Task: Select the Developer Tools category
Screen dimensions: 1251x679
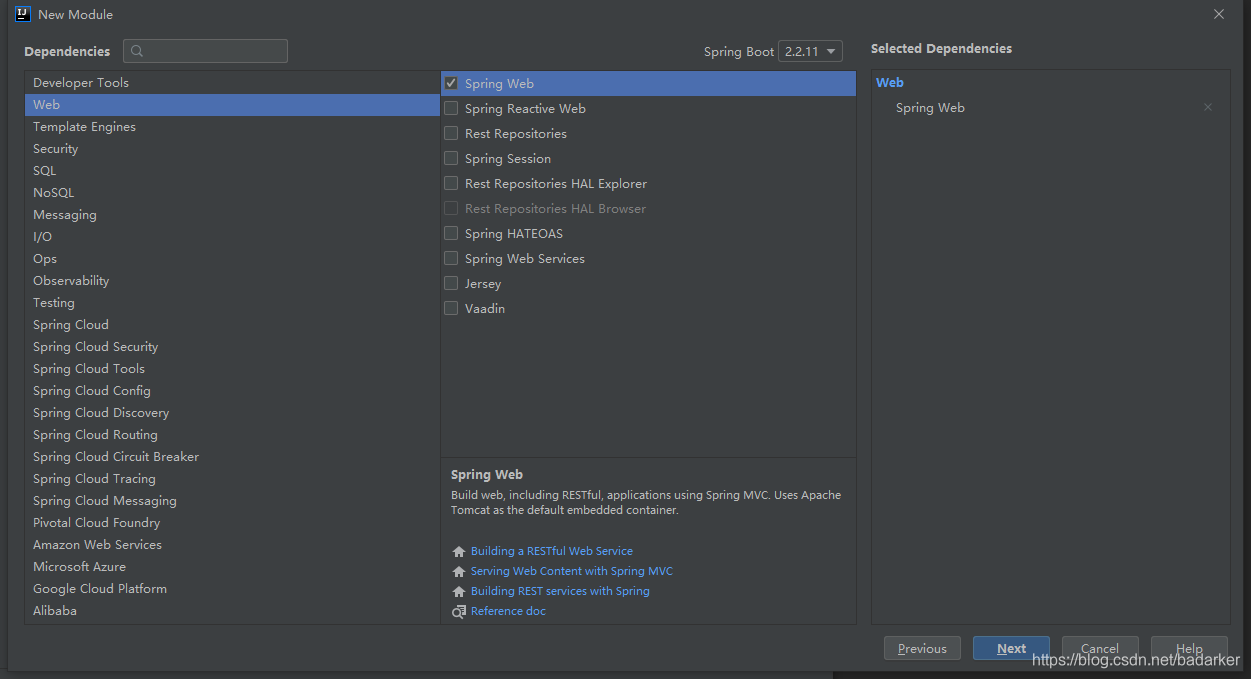Action: click(232, 83)
